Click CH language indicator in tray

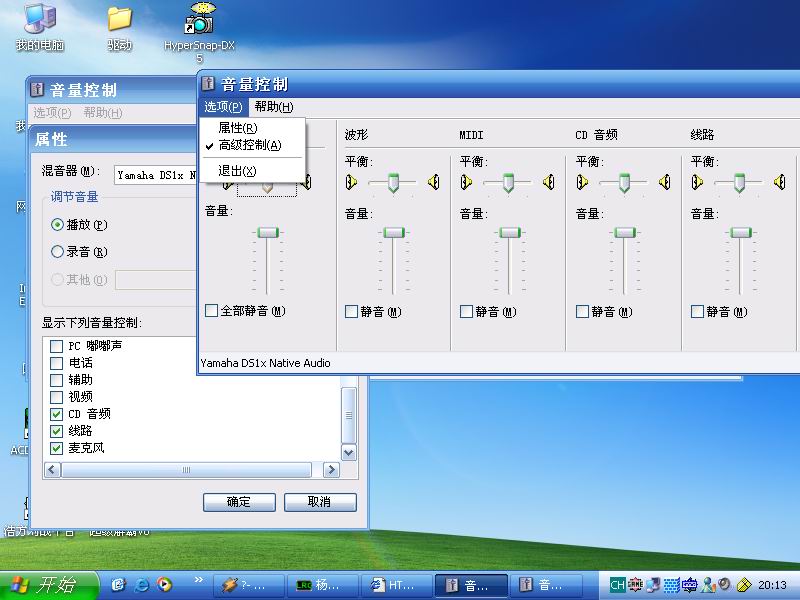click(617, 585)
